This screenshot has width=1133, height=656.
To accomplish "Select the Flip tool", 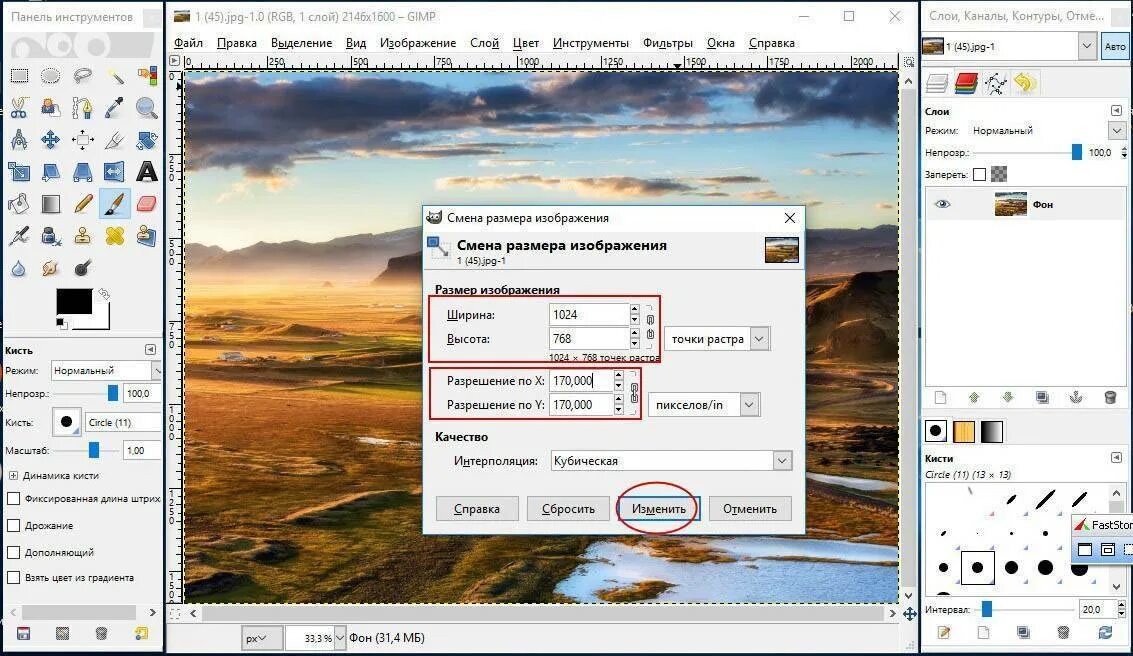I will click(x=115, y=172).
